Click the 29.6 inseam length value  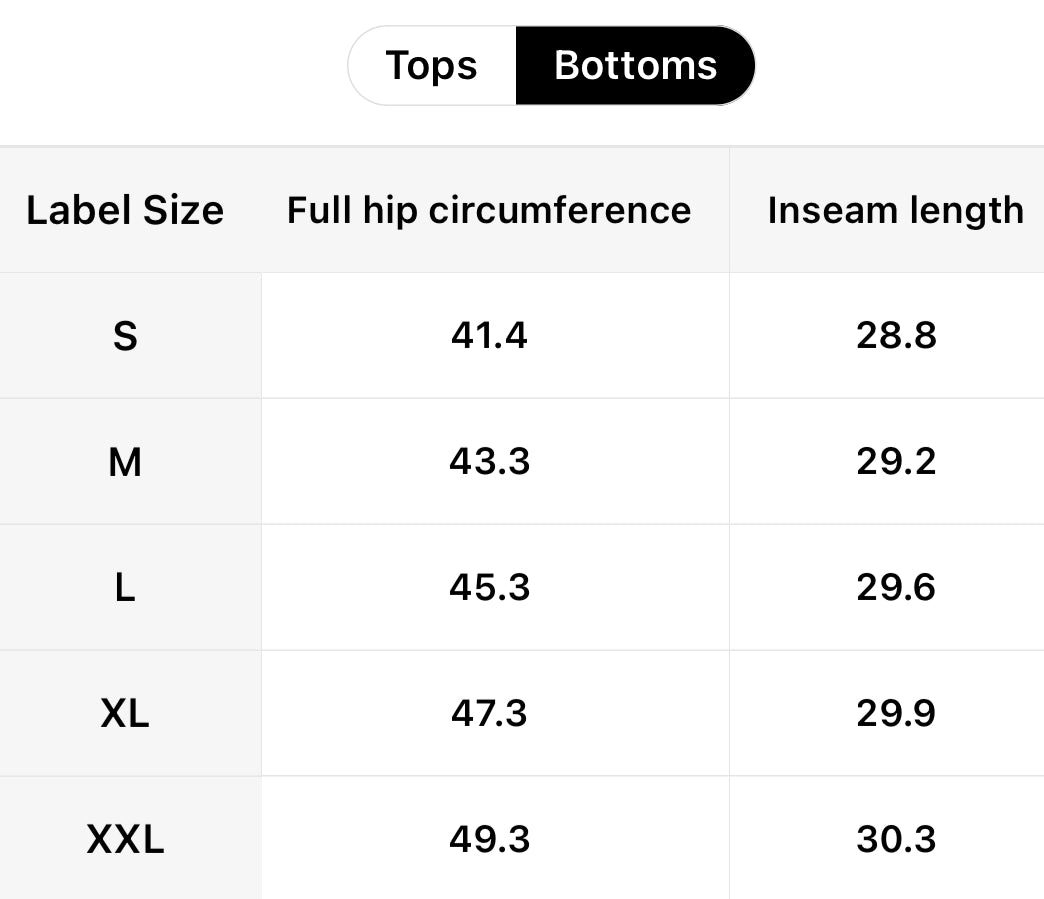tap(896, 588)
